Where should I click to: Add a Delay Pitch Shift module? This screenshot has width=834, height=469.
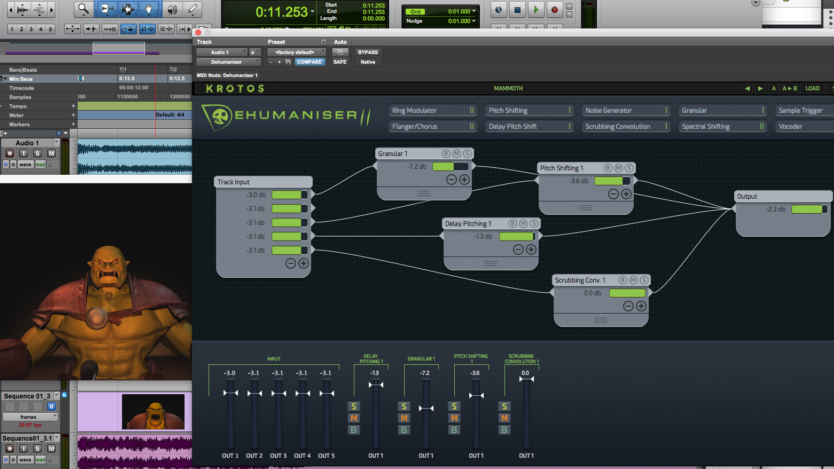pos(529,127)
